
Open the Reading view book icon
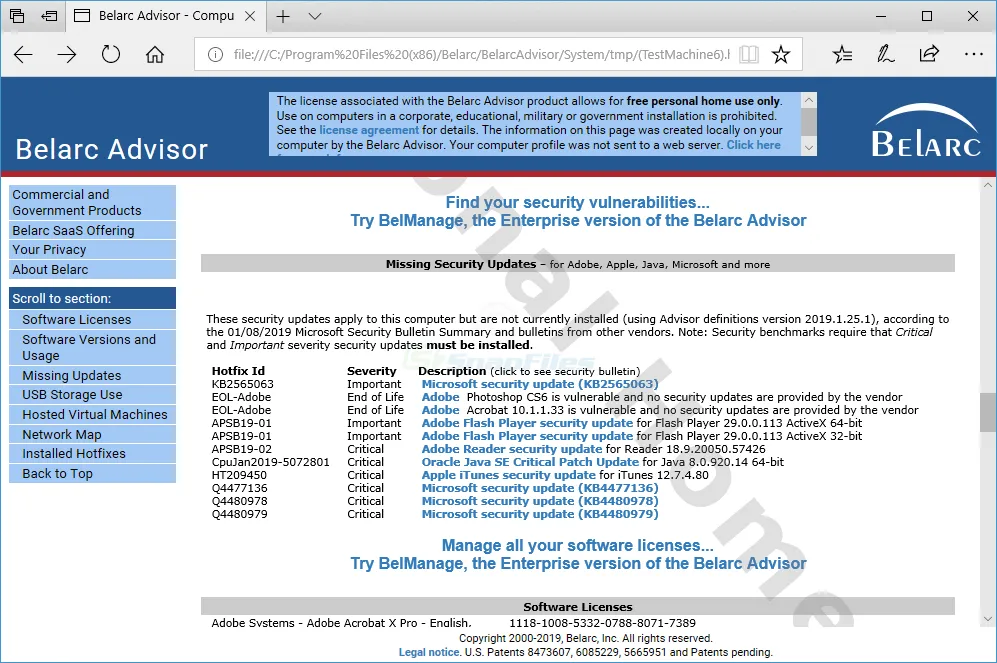pyautogui.click(x=749, y=55)
